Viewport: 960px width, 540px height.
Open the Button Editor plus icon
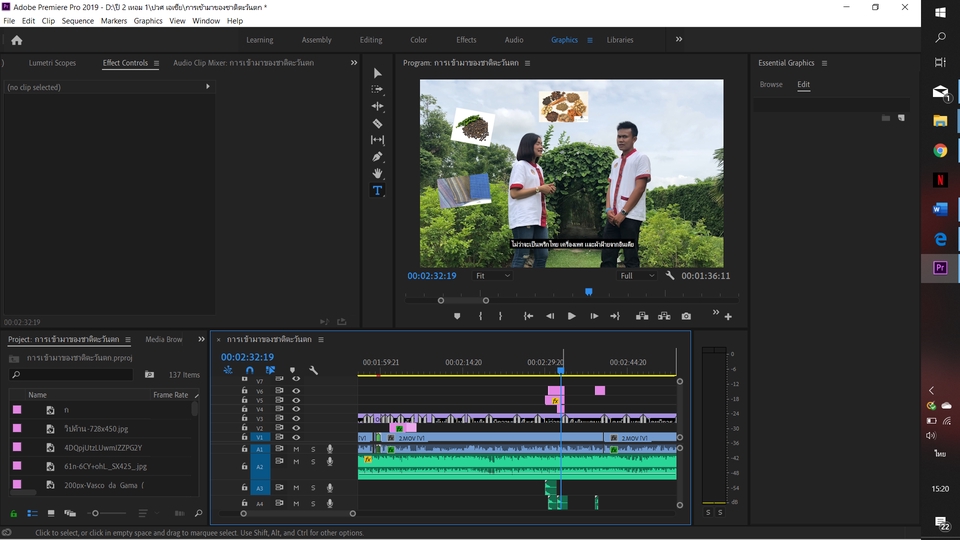[x=728, y=317]
